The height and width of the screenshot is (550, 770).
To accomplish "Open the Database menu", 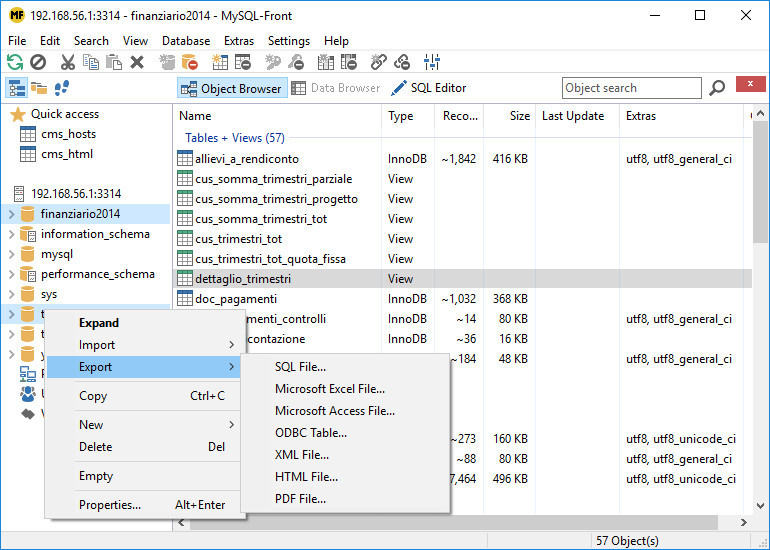I will (186, 41).
